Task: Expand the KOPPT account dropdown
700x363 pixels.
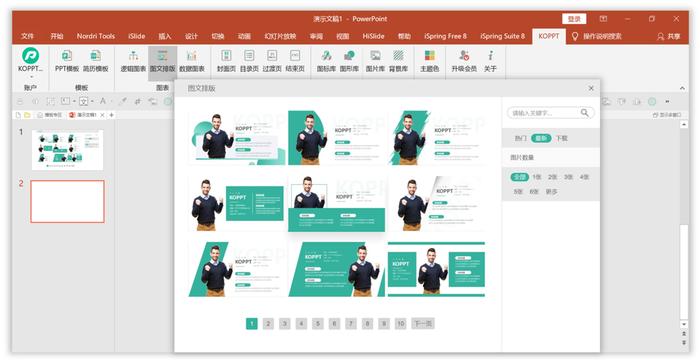Action: click(x=30, y=77)
